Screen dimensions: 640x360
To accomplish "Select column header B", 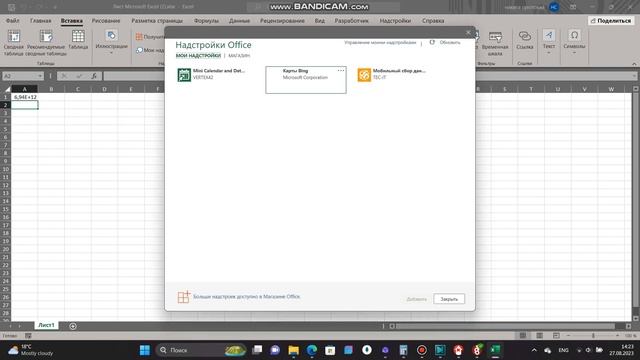I will click(51, 89).
